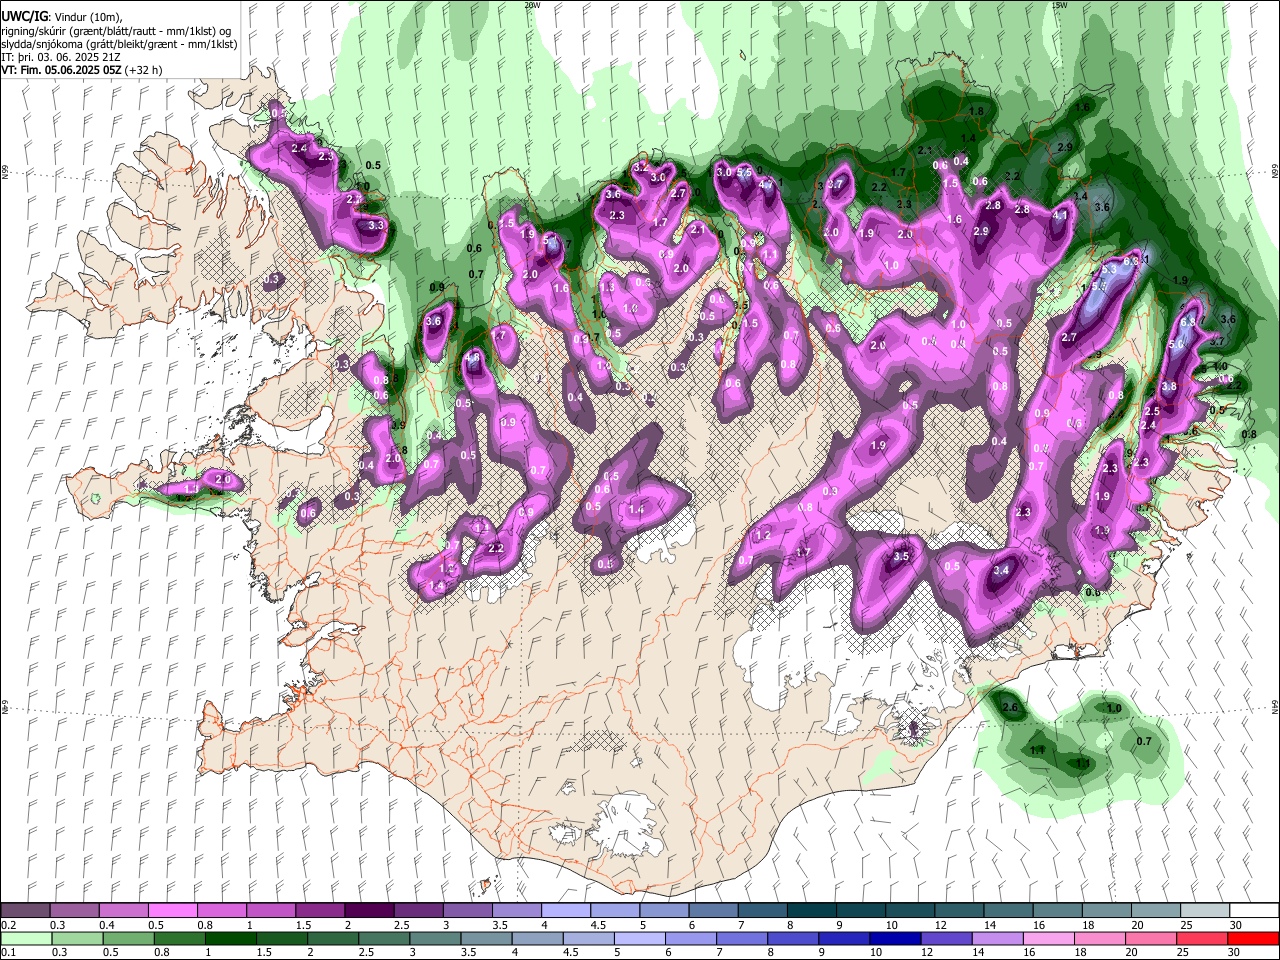Click the '5.3' value in the northeast snow band
This screenshot has width=1280, height=960.
pos(1108,270)
